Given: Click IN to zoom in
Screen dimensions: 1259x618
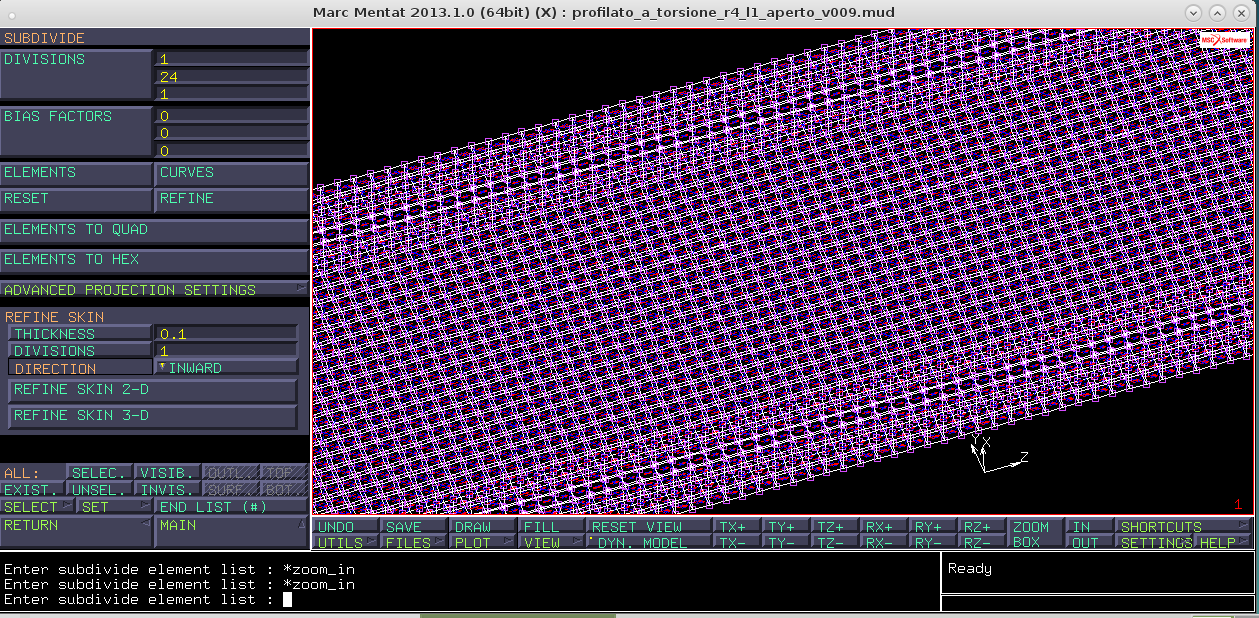Looking at the screenshot, I should [x=1091, y=526].
